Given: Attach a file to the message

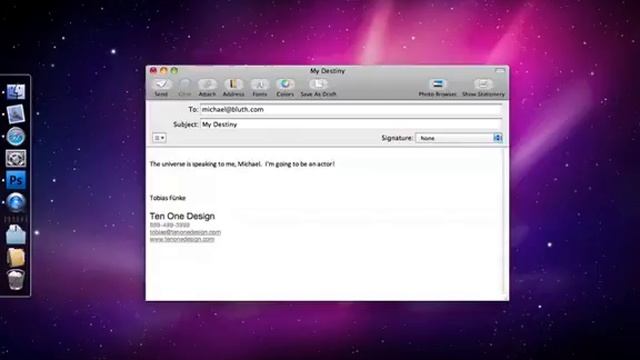Looking at the screenshot, I should pyautogui.click(x=207, y=87).
